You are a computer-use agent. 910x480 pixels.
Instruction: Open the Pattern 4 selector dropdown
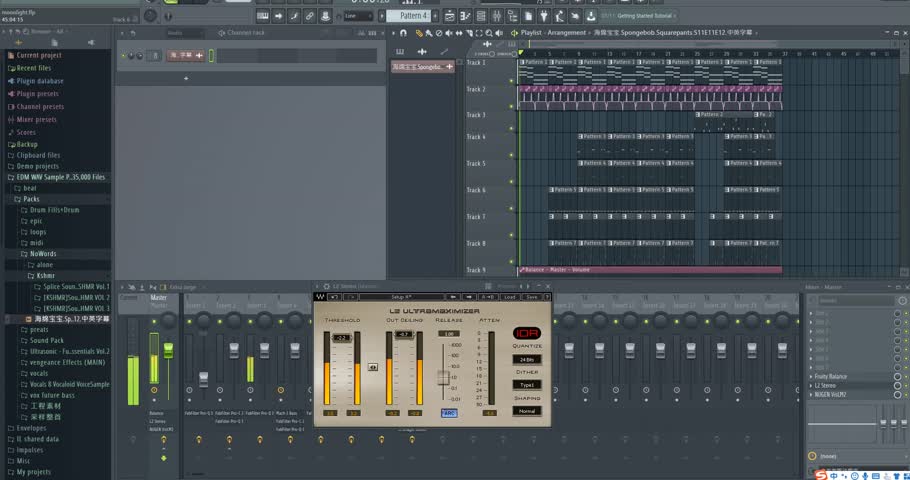(412, 16)
